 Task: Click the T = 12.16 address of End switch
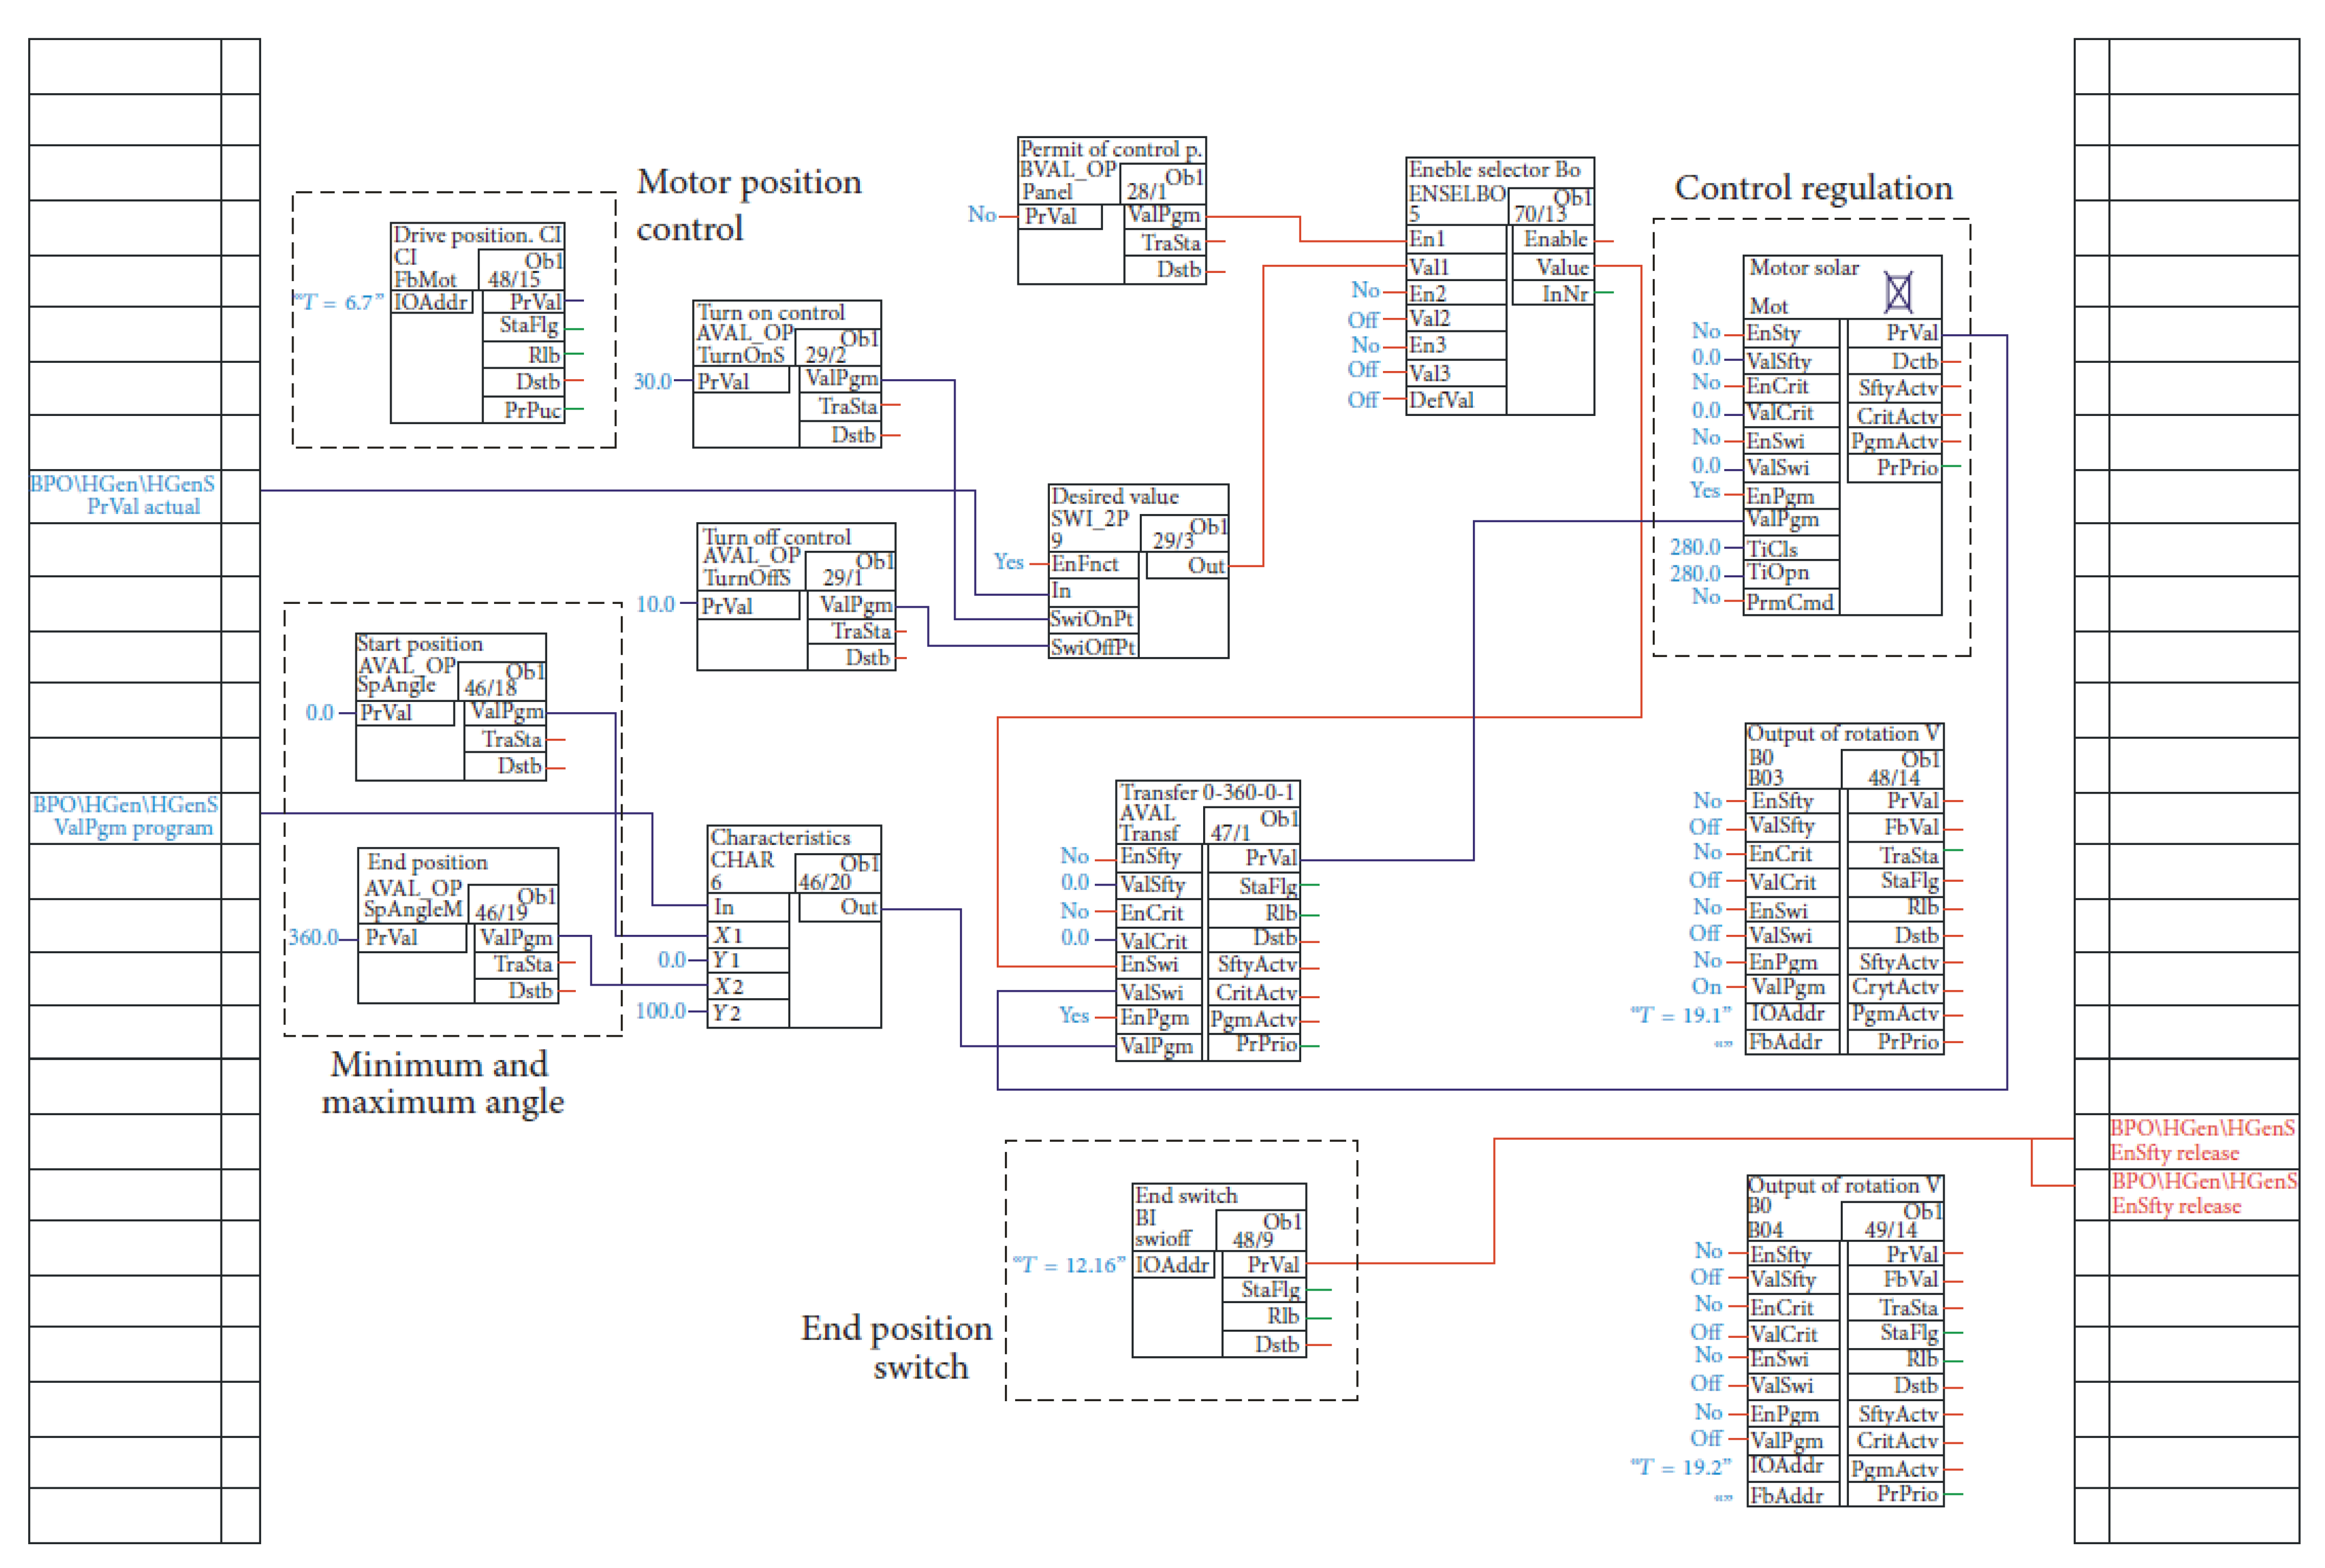click(x=1069, y=1265)
